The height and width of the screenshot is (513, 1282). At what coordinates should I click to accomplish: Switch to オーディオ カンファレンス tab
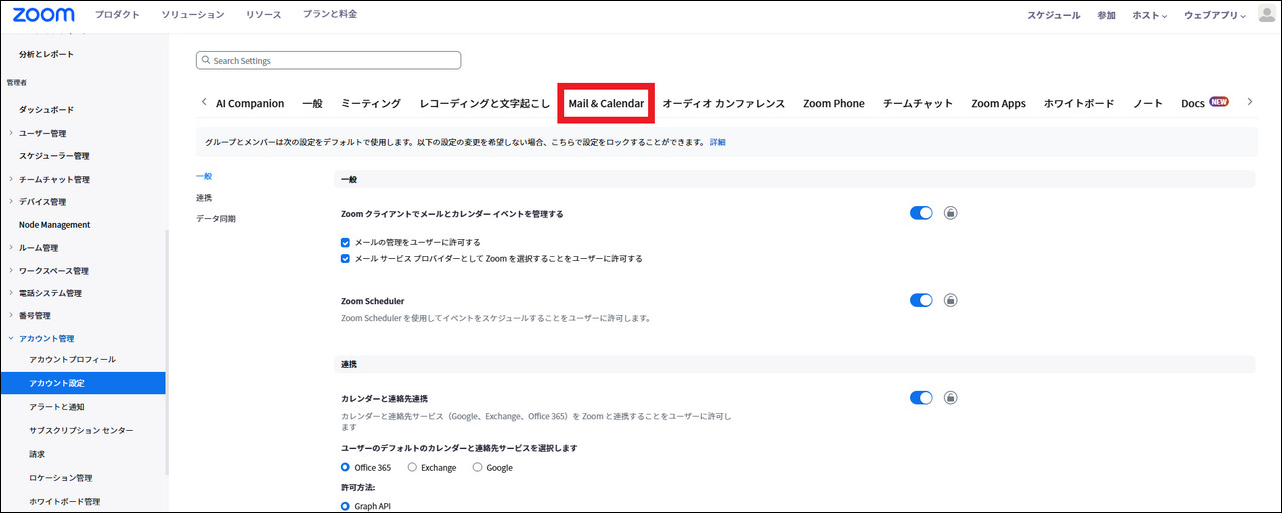[x=724, y=103]
